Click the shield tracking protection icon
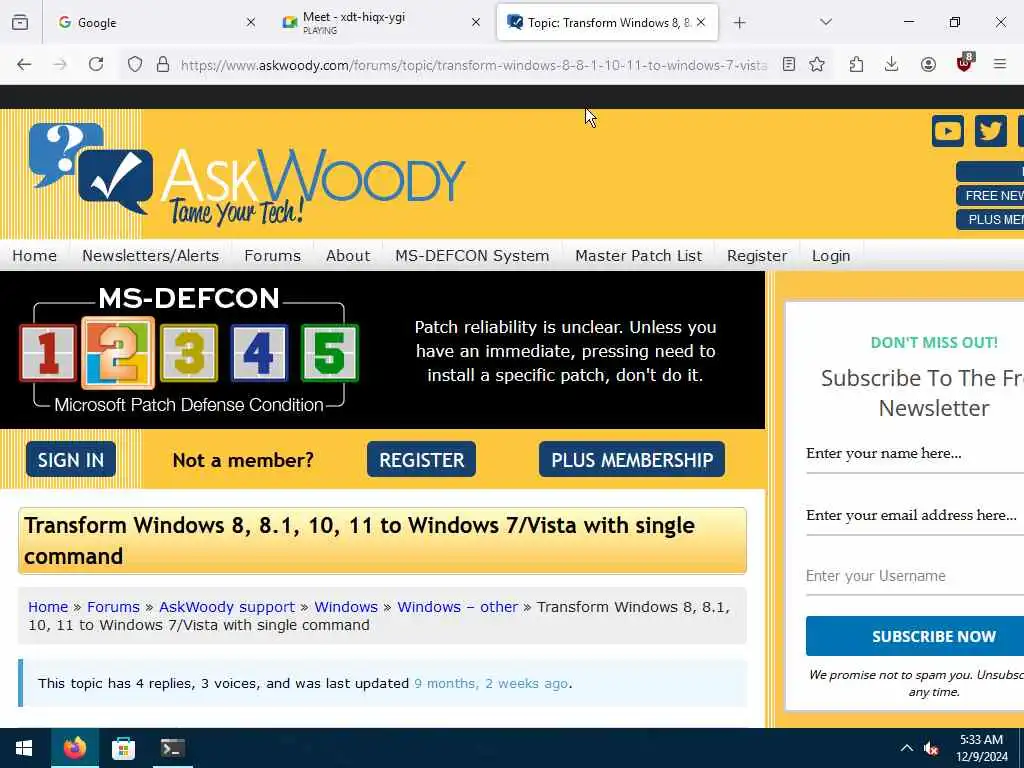 click(135, 64)
